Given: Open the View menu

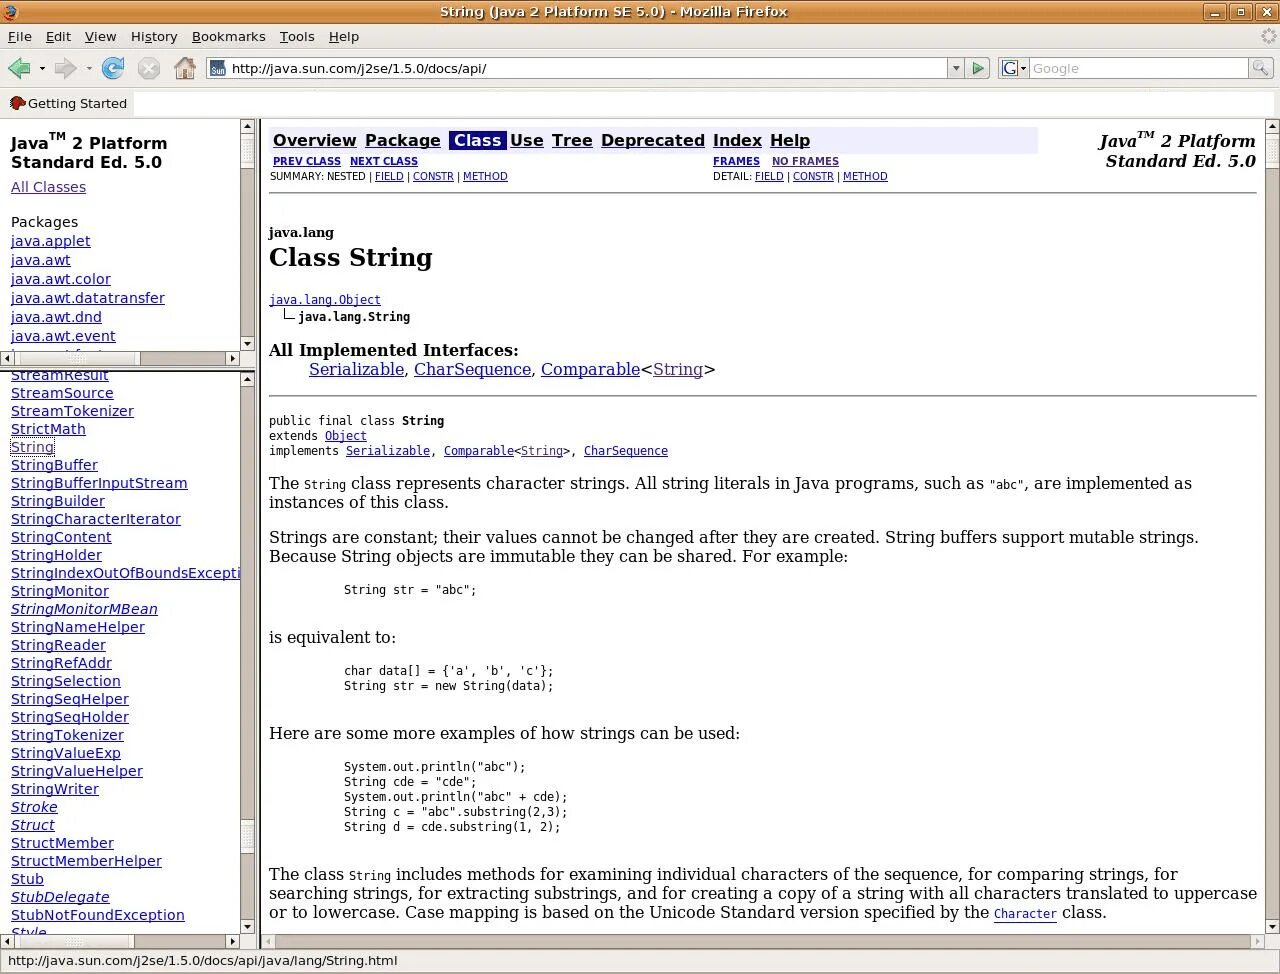Looking at the screenshot, I should pos(100,36).
